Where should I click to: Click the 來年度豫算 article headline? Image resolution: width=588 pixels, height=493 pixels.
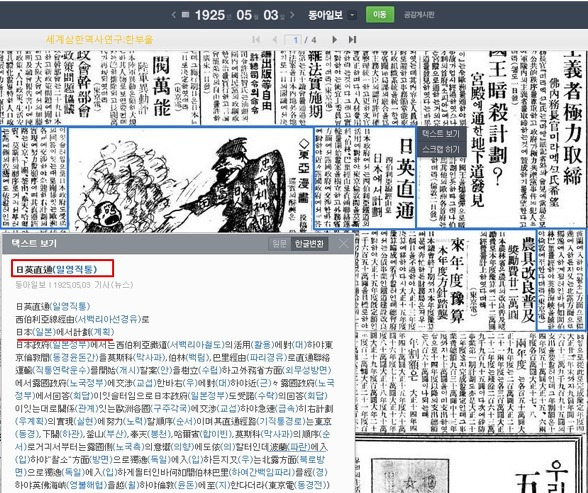(x=458, y=280)
